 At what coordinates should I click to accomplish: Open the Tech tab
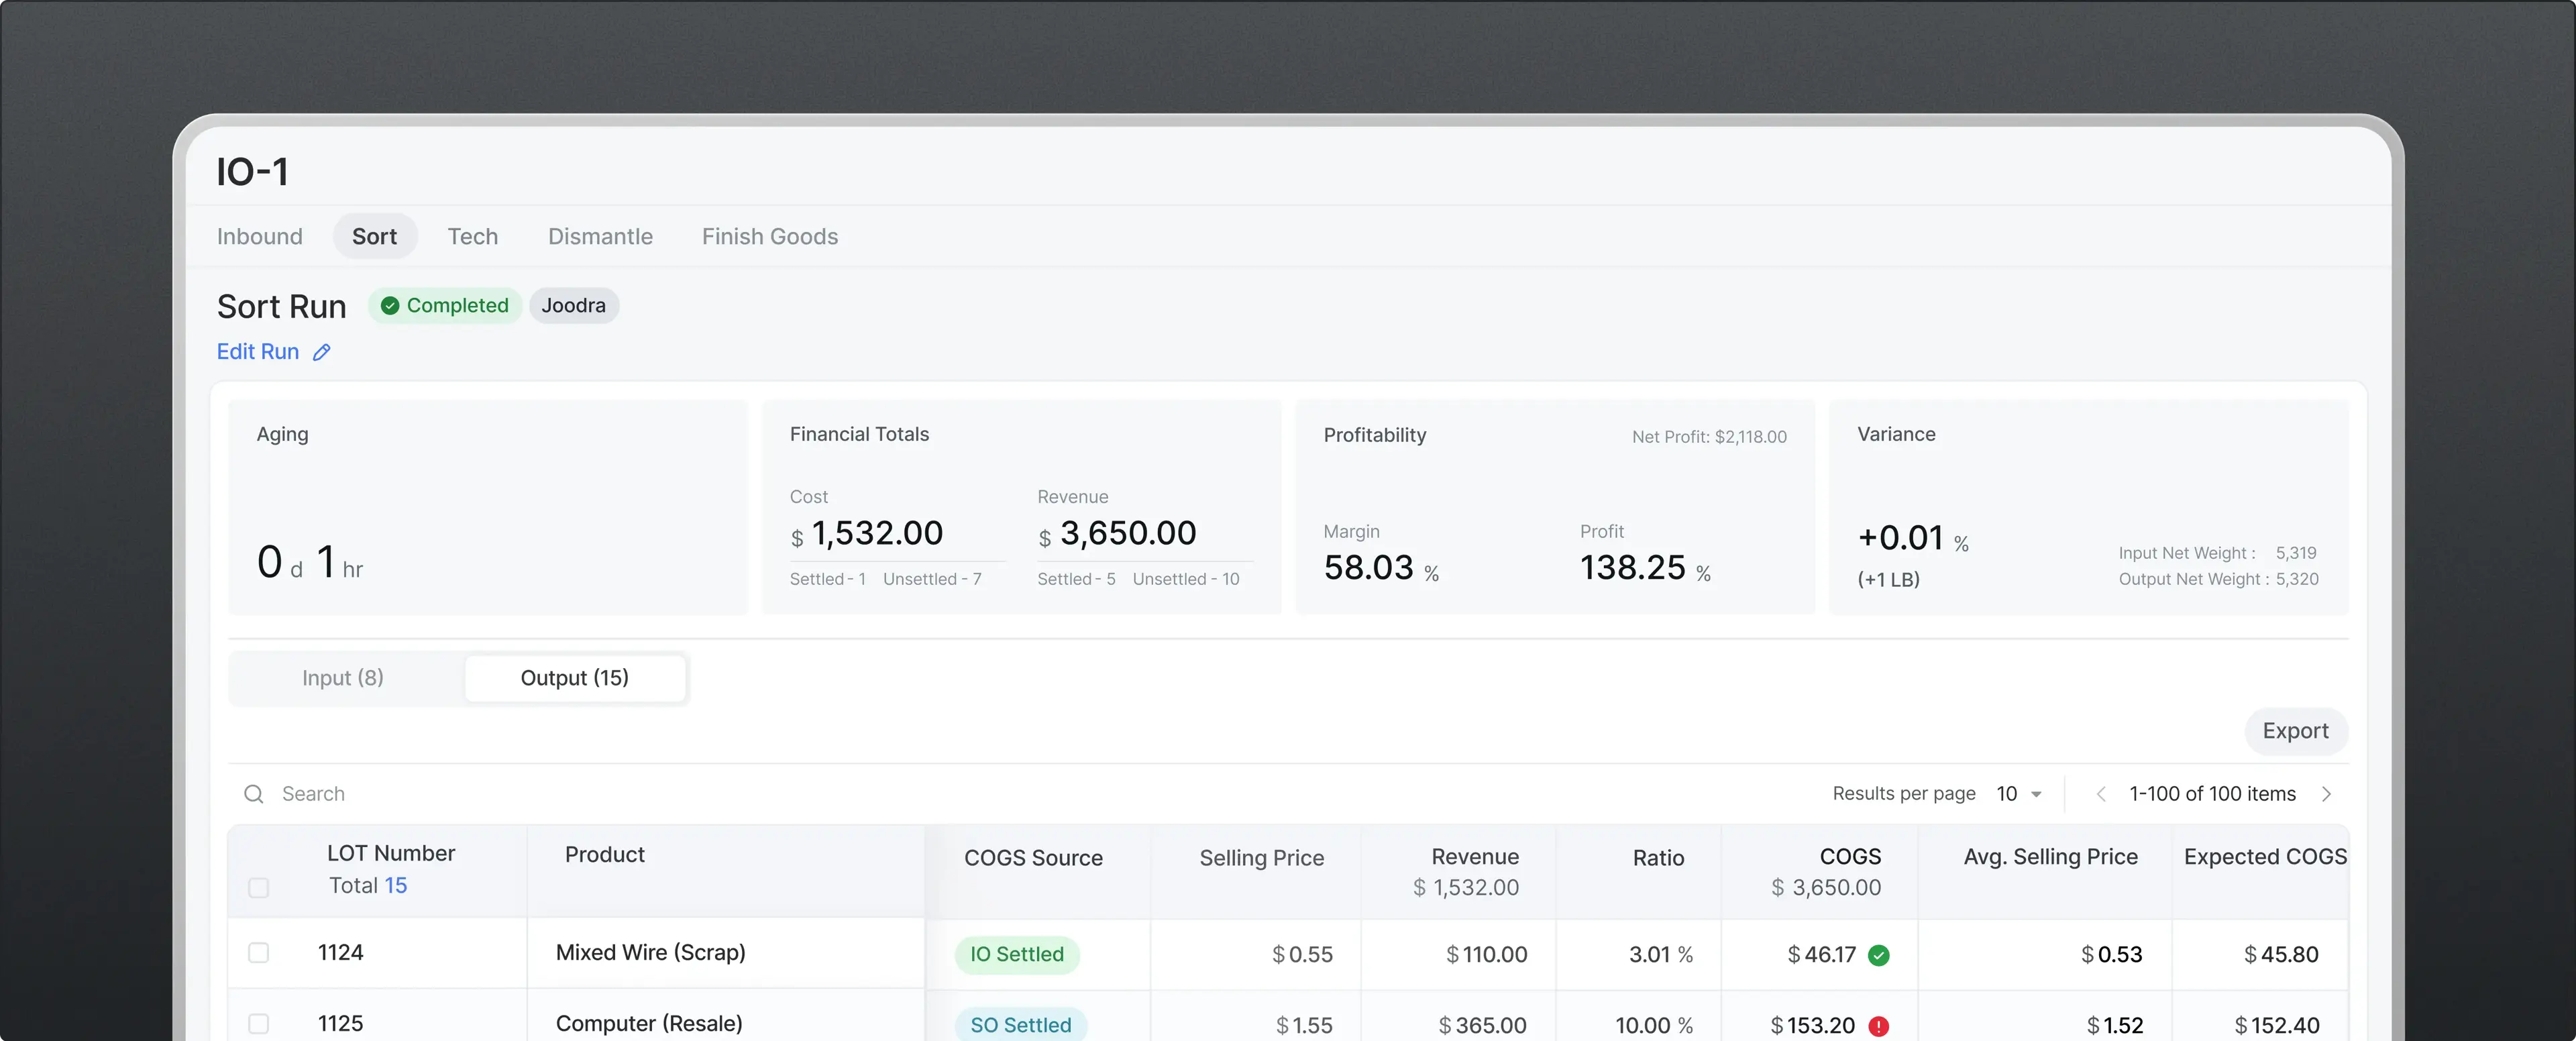472,237
